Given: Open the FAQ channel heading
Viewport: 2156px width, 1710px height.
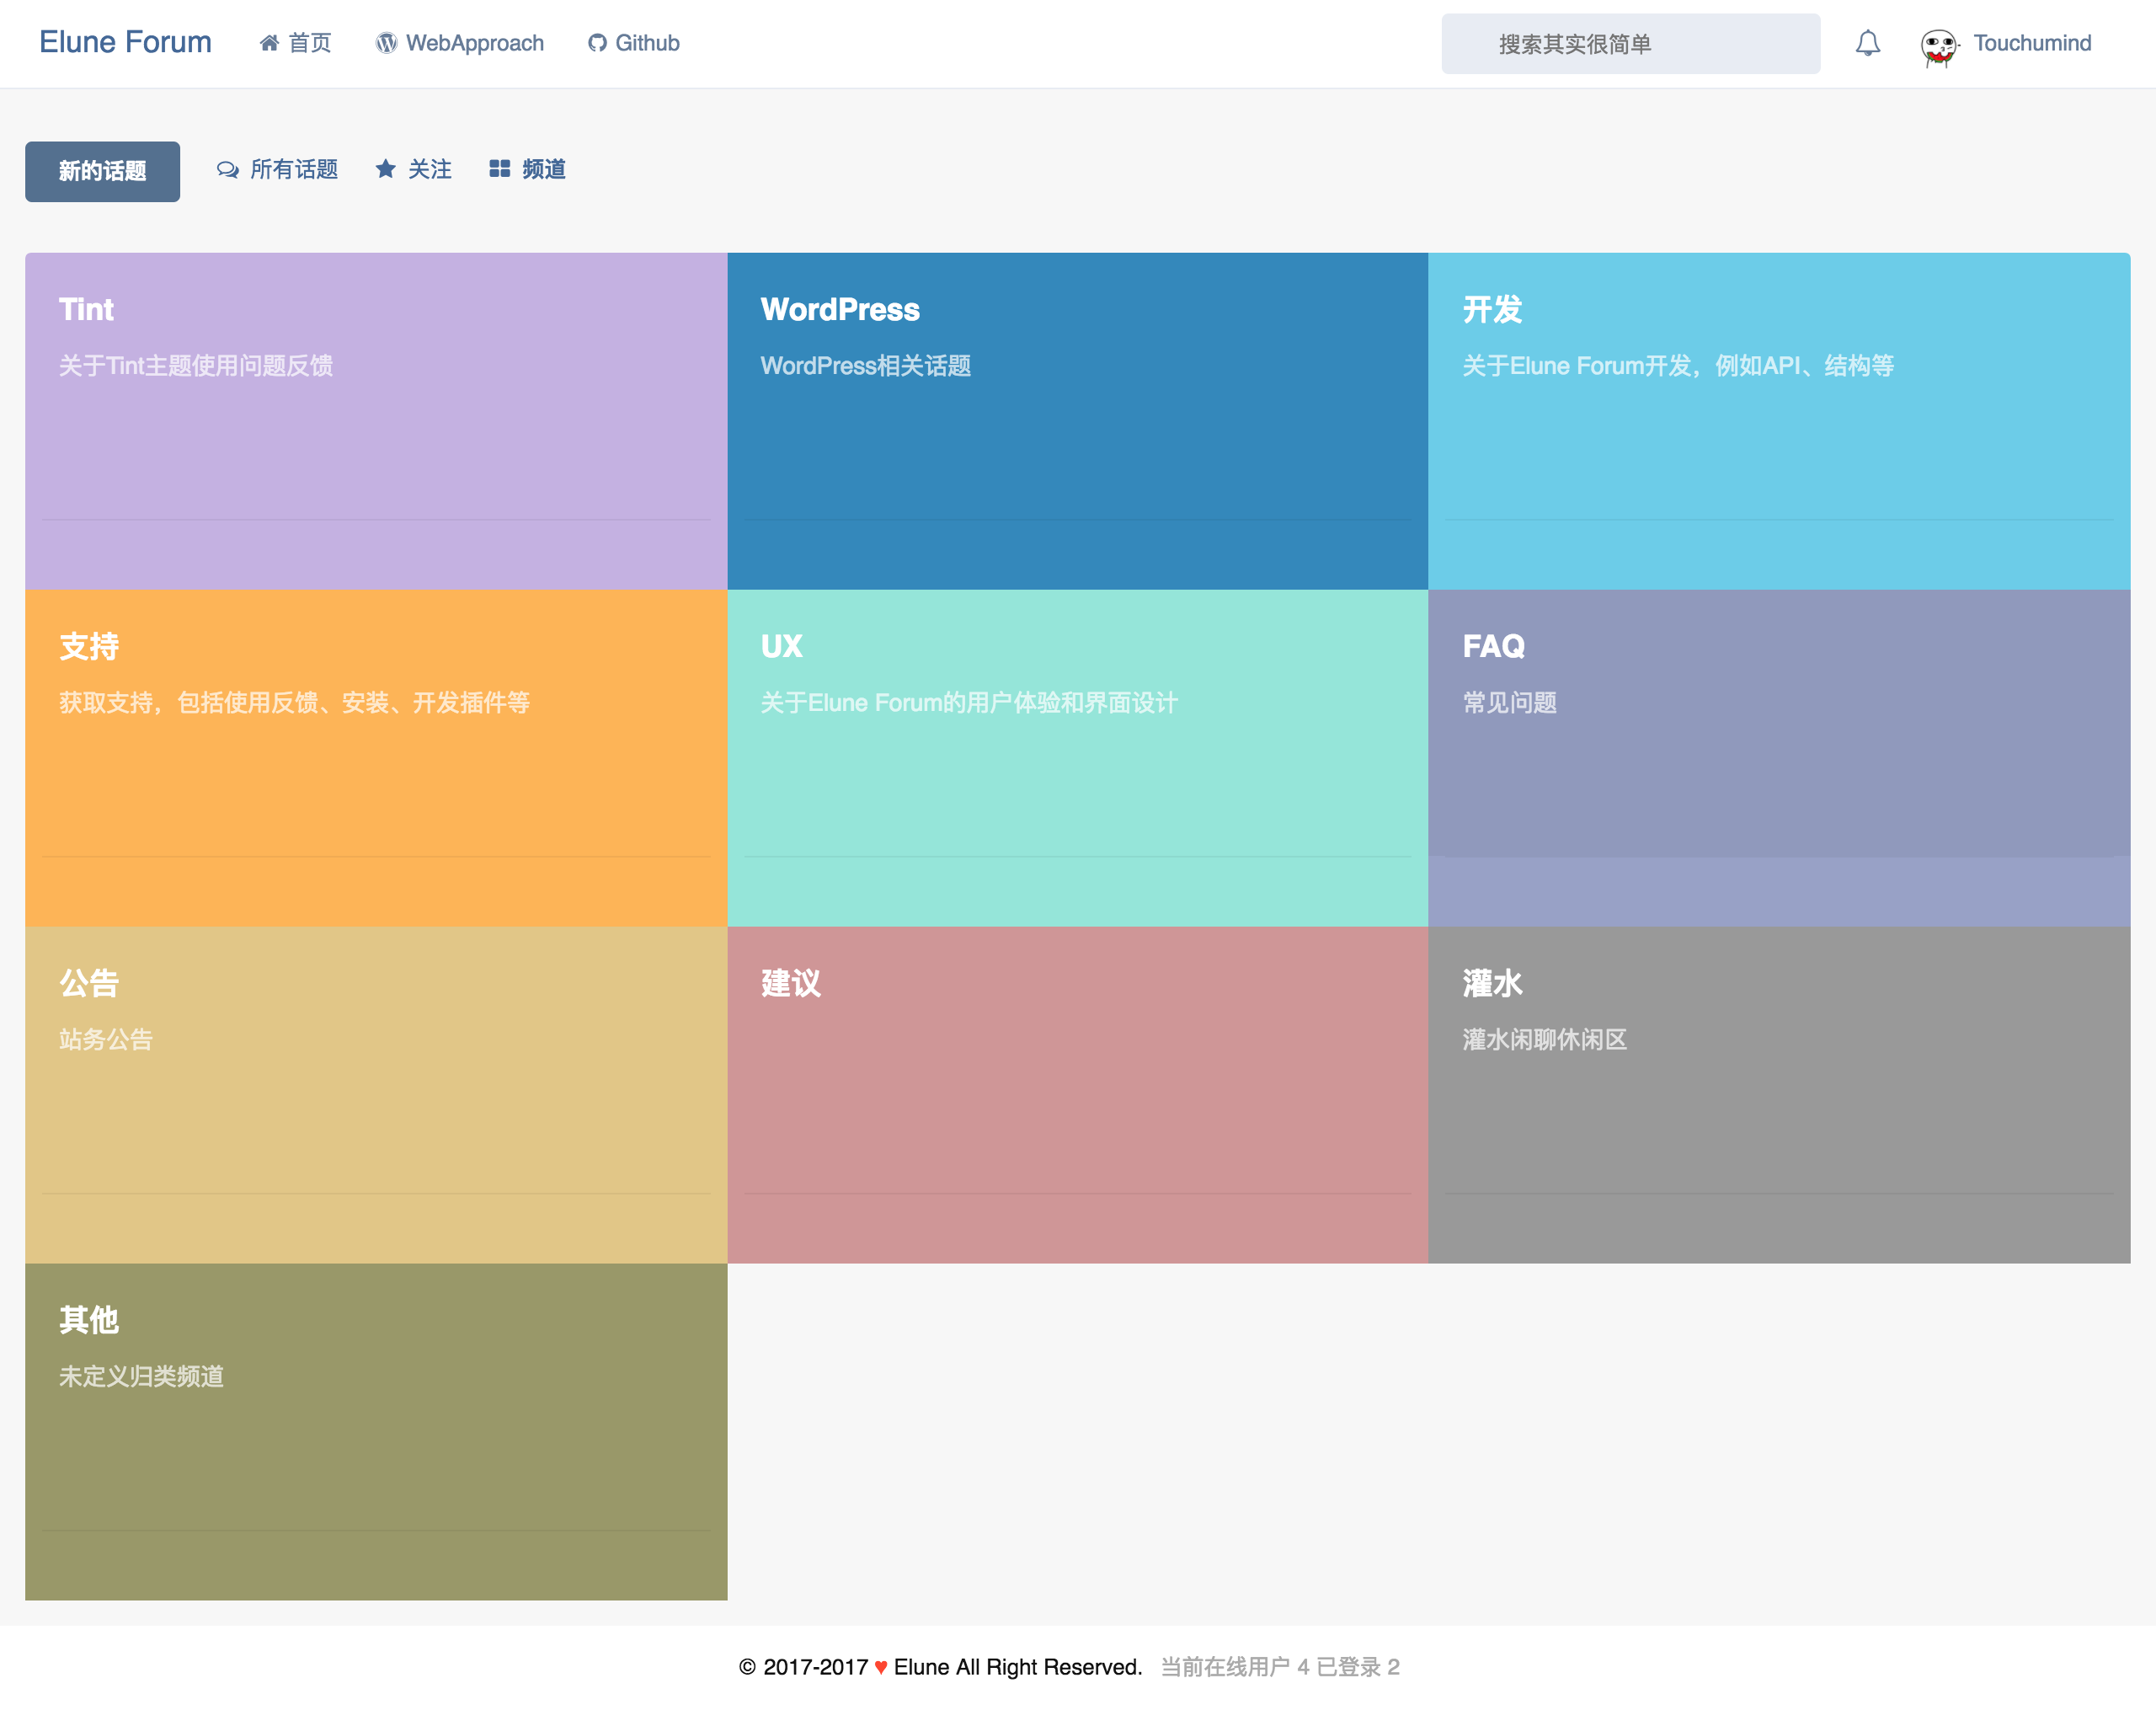Looking at the screenshot, I should (1493, 646).
